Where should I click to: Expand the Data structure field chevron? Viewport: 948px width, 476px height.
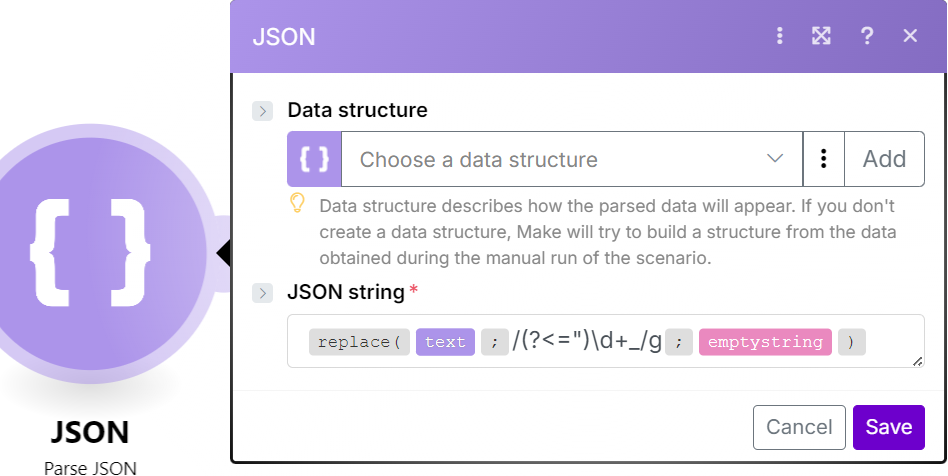coord(263,111)
